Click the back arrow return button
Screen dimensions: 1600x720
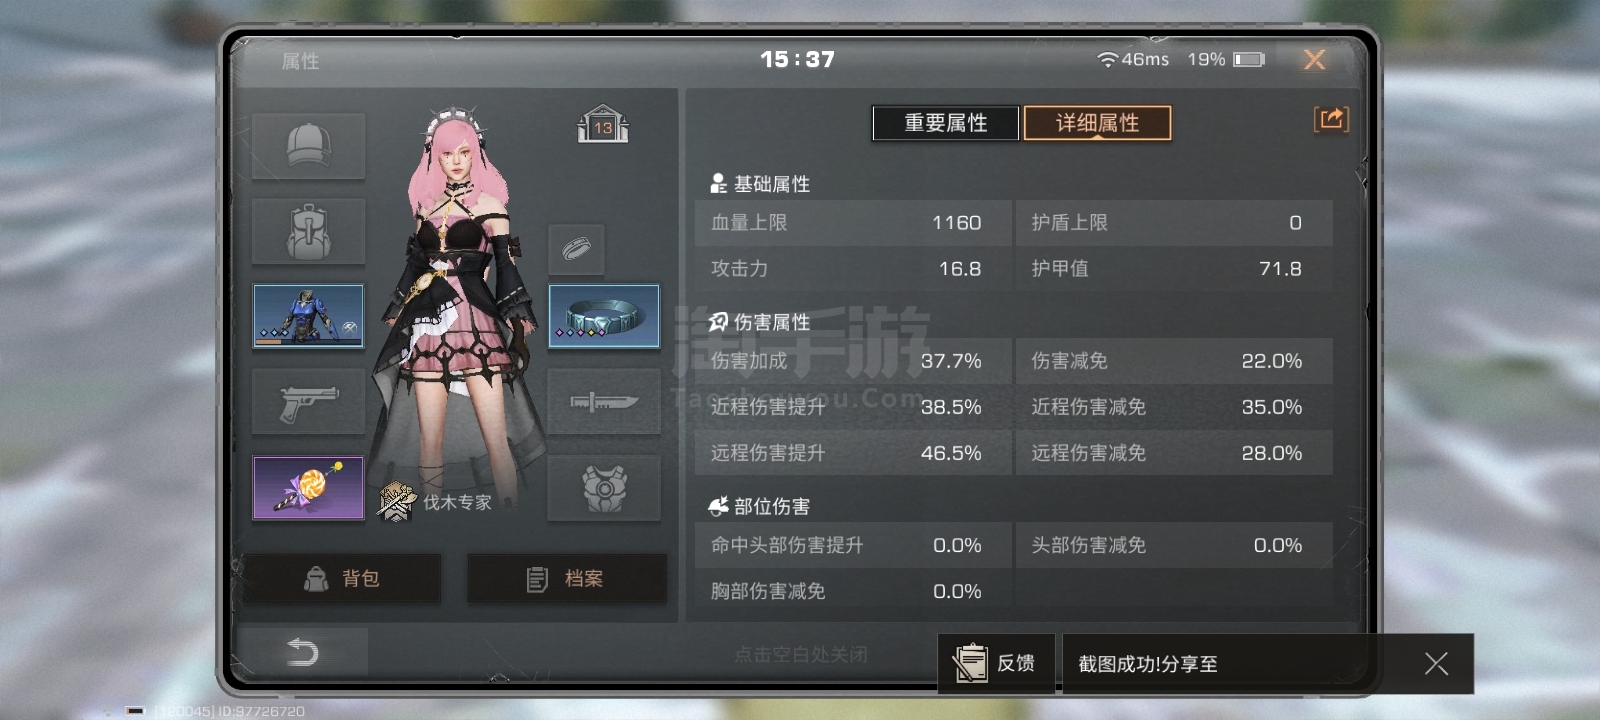click(302, 653)
